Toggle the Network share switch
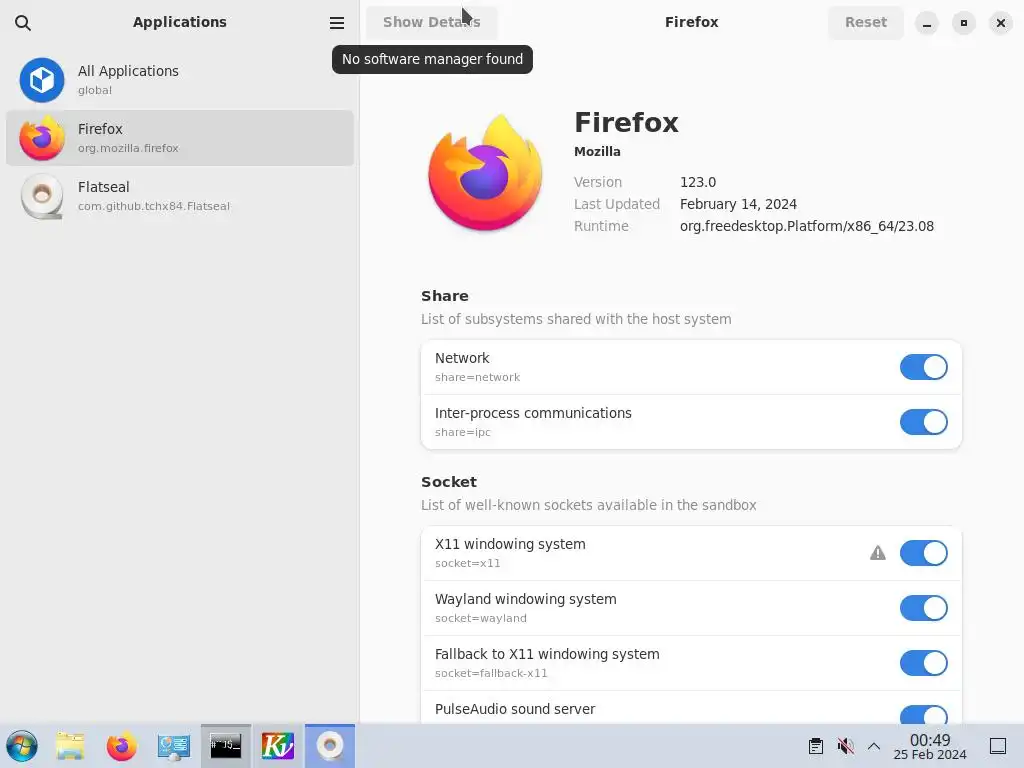Image resolution: width=1024 pixels, height=768 pixels. [923, 367]
